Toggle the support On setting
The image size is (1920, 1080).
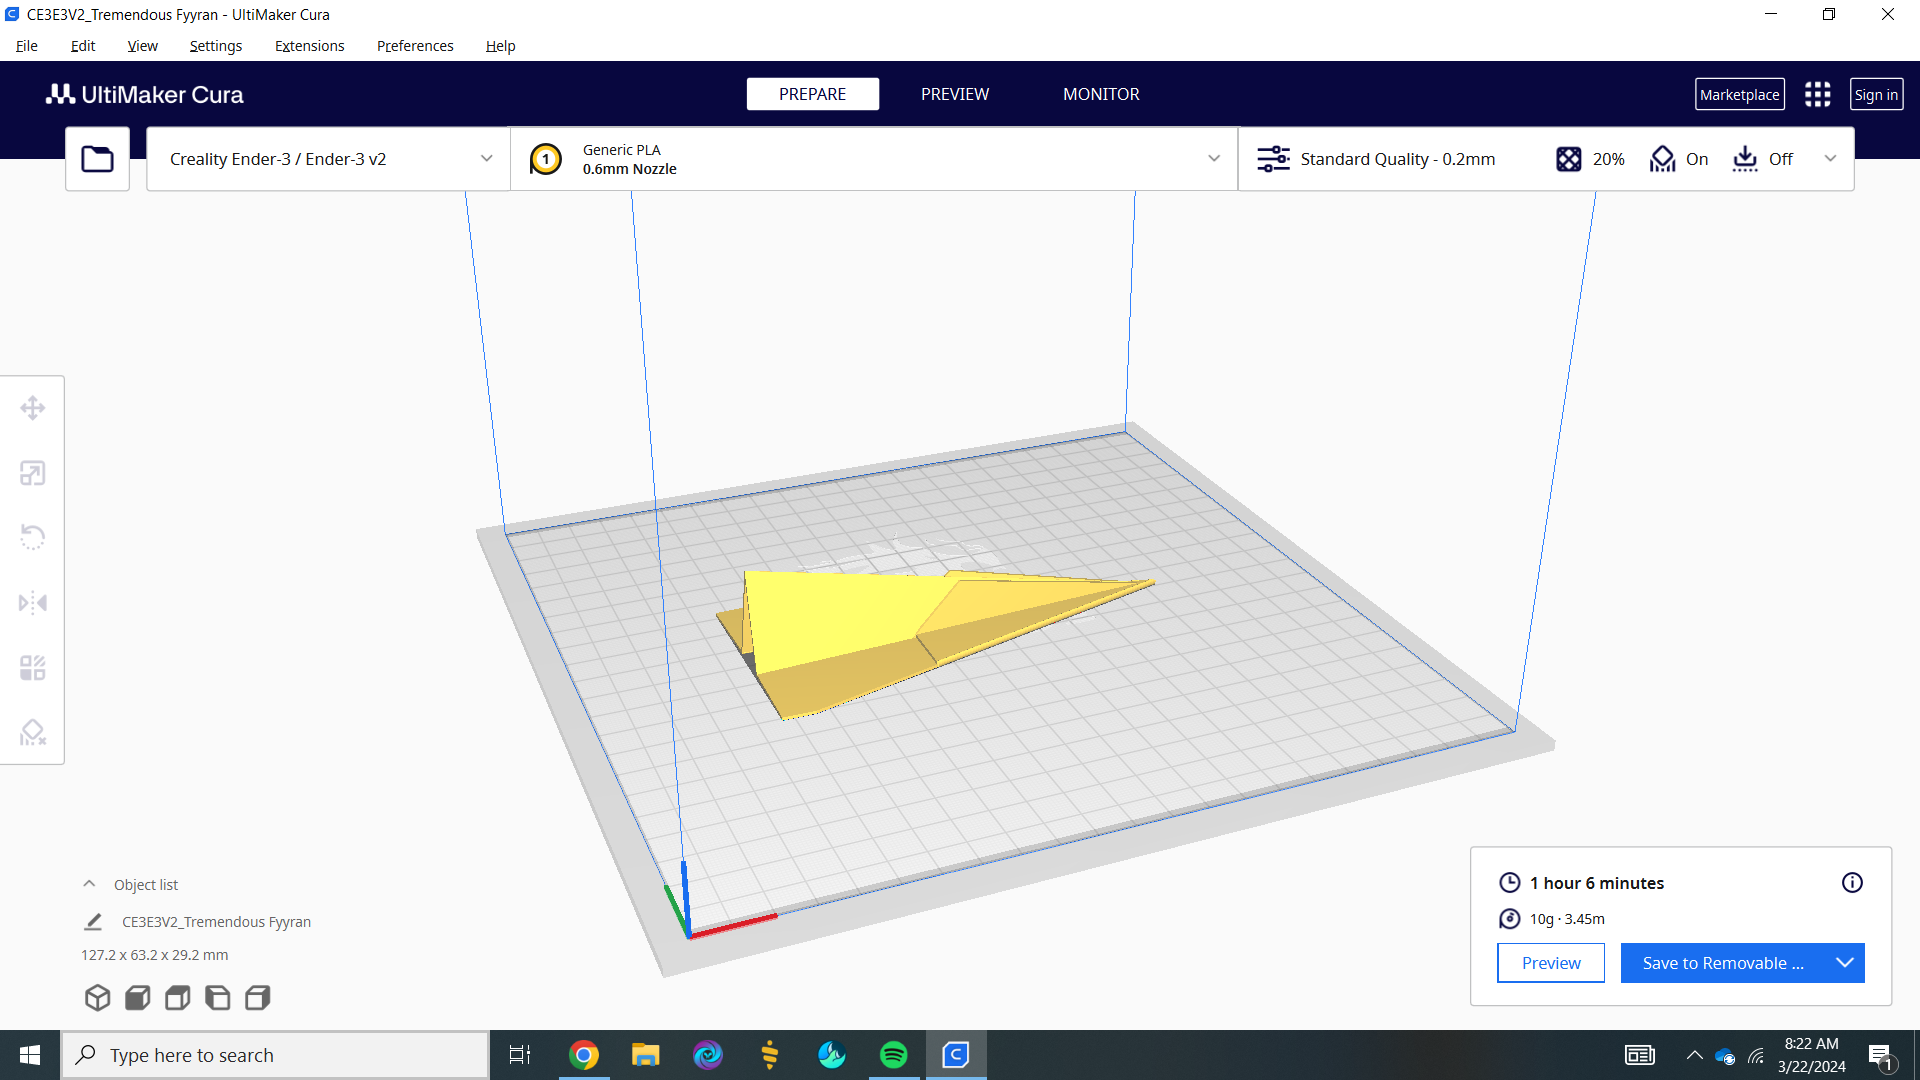[x=1679, y=159]
